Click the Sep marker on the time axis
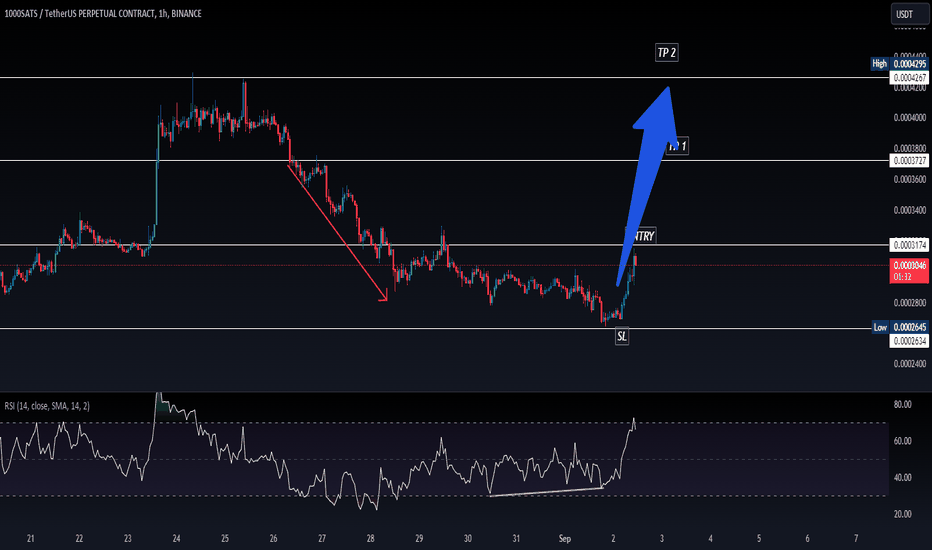This screenshot has height=550, width=932. point(565,539)
